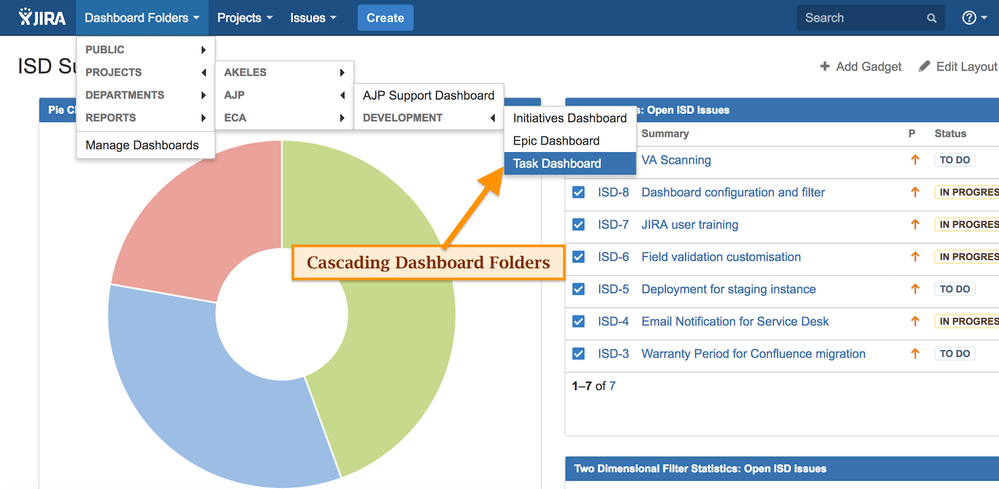Open issue ISD-3 link
Viewport: 999px width, 489px height.
coord(614,353)
